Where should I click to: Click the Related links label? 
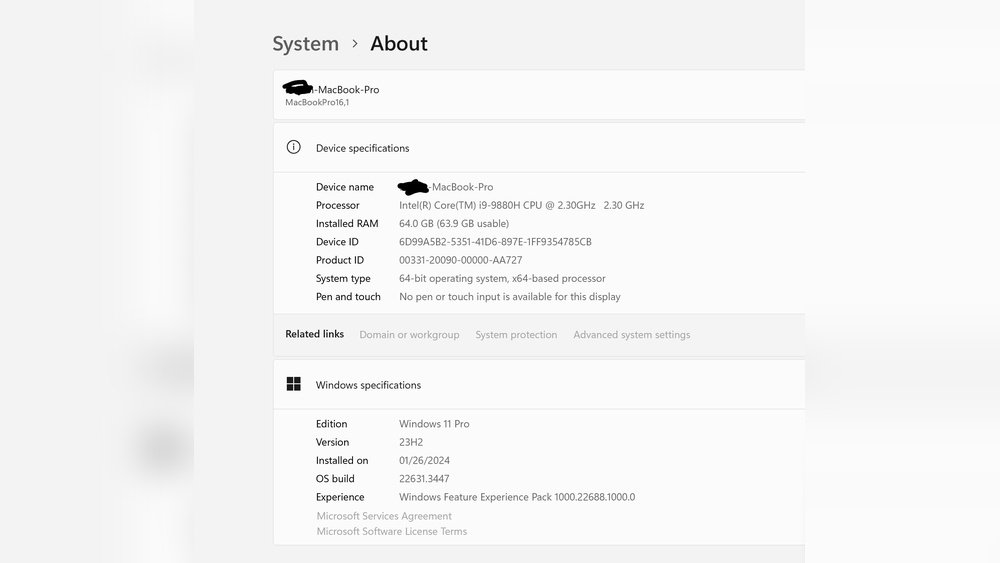click(314, 334)
